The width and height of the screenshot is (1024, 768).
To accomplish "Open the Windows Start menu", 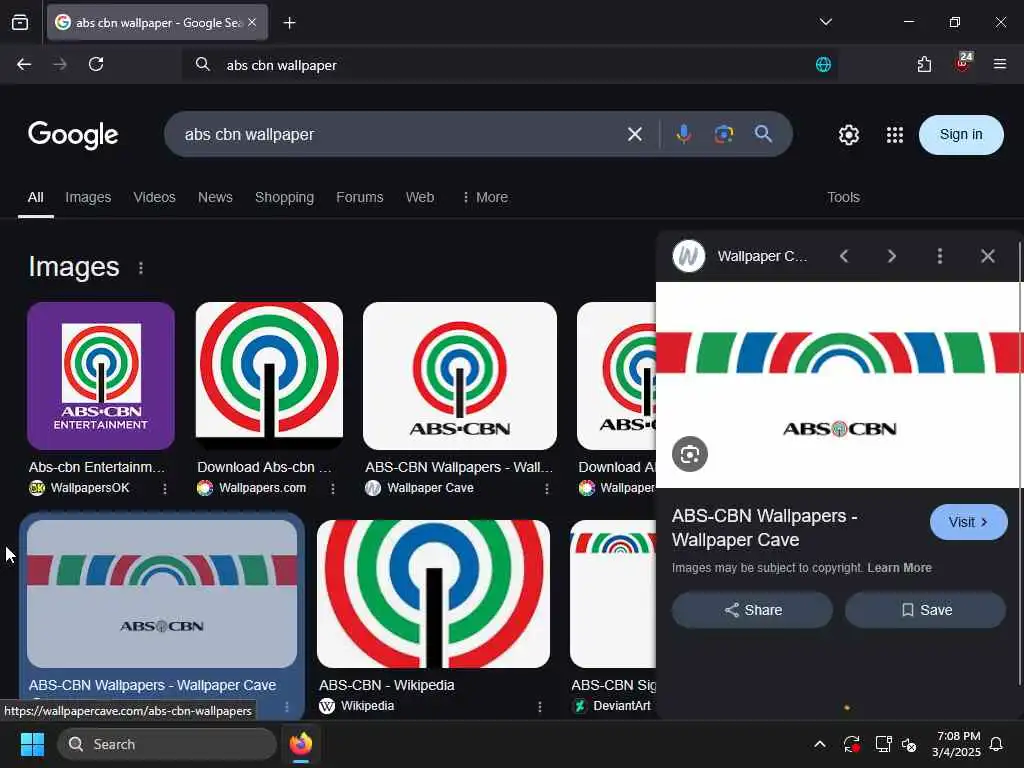I will (32, 744).
